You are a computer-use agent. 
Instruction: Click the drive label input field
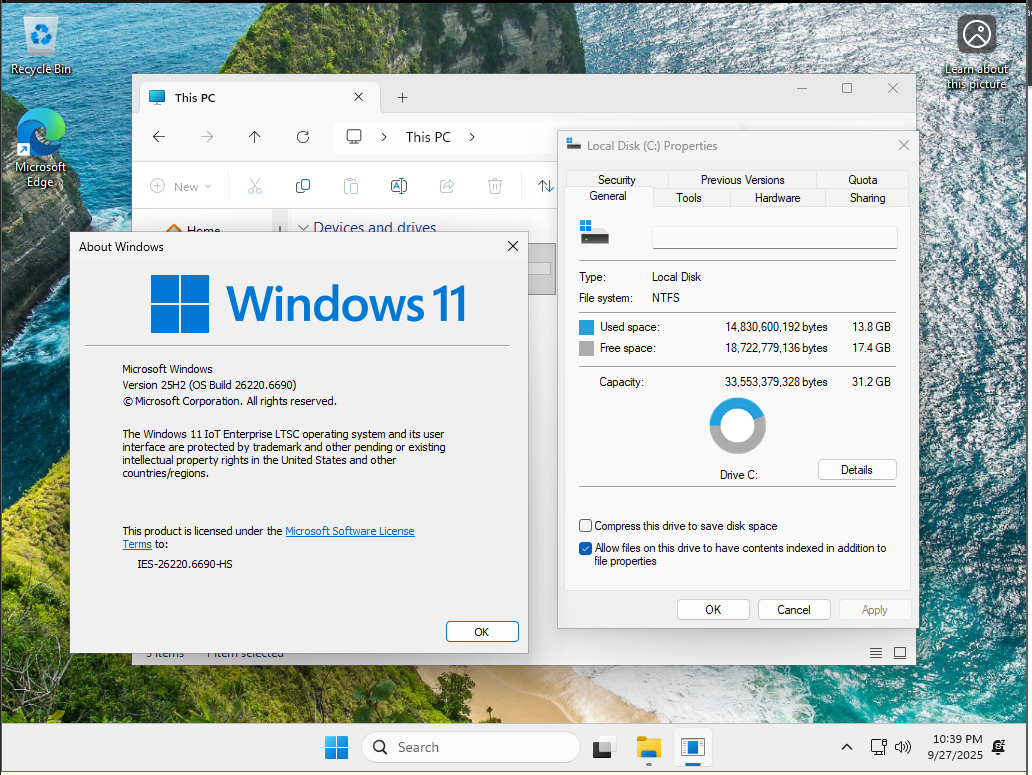point(774,238)
